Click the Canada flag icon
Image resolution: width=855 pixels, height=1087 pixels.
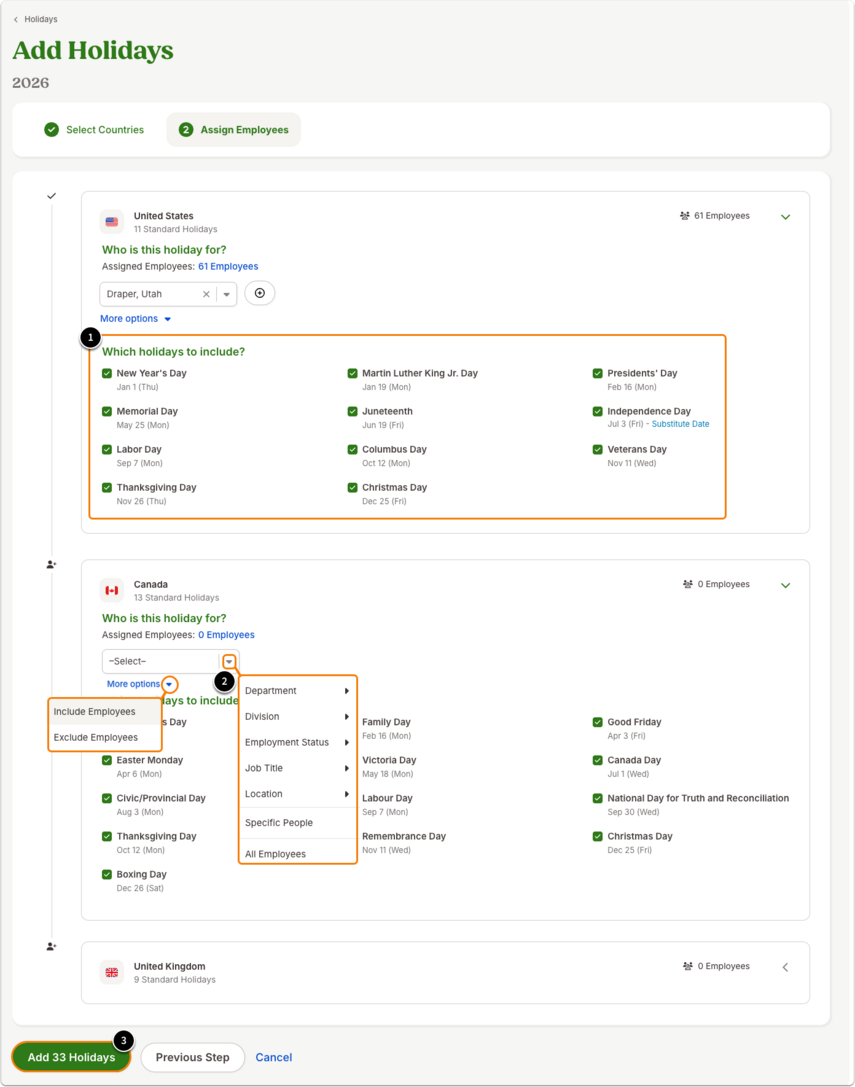pos(112,591)
